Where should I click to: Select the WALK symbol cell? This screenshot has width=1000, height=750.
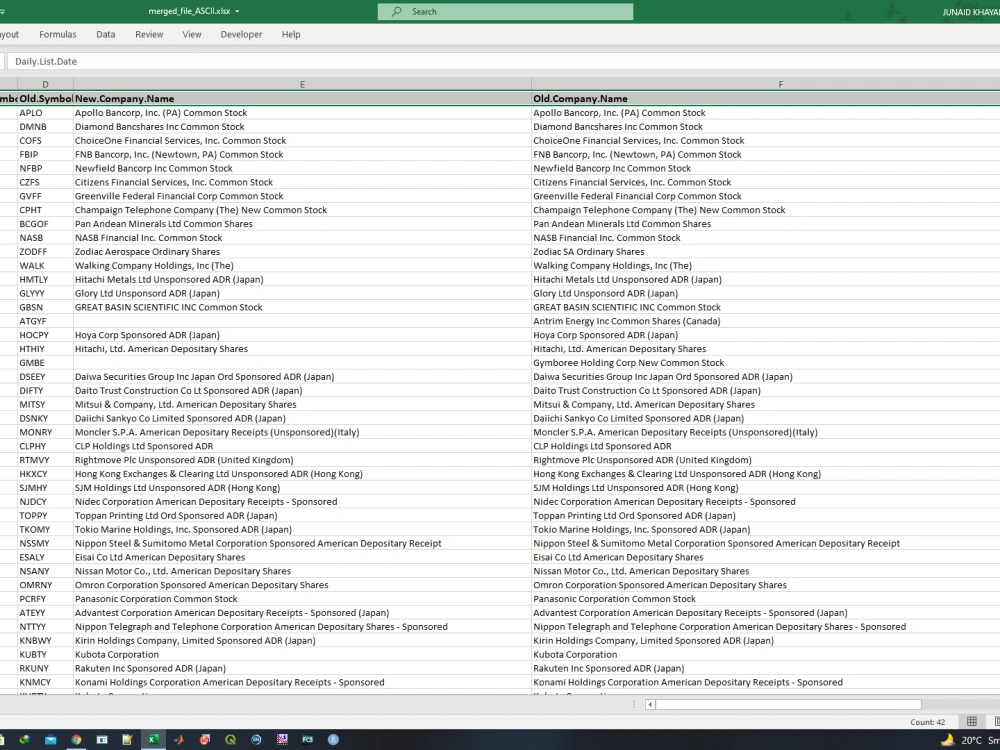[45, 266]
